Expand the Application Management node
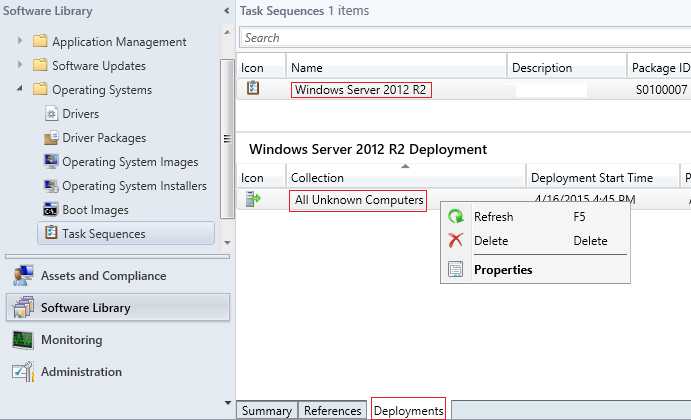The width and height of the screenshot is (691, 420). (20, 41)
